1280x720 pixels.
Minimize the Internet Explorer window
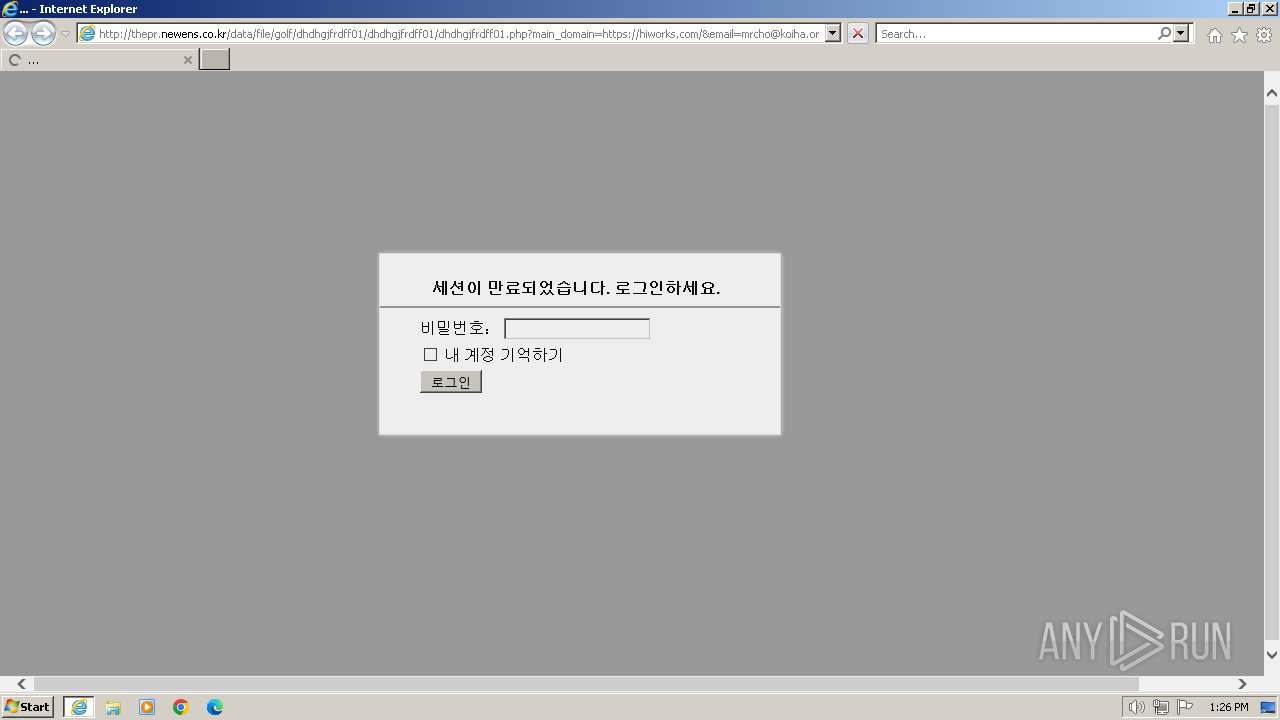(1235, 9)
